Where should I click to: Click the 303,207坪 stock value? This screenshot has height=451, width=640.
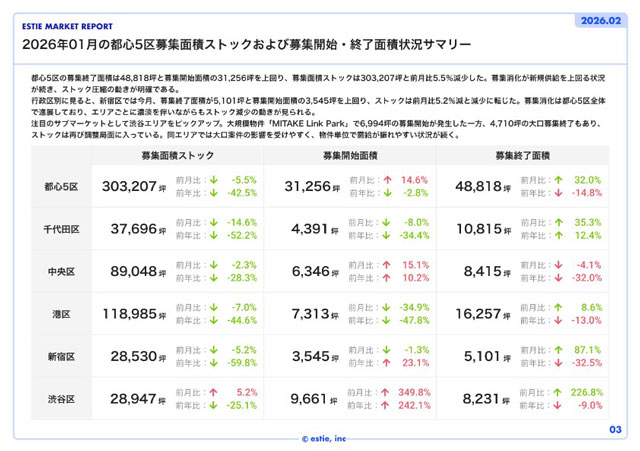pos(134,187)
